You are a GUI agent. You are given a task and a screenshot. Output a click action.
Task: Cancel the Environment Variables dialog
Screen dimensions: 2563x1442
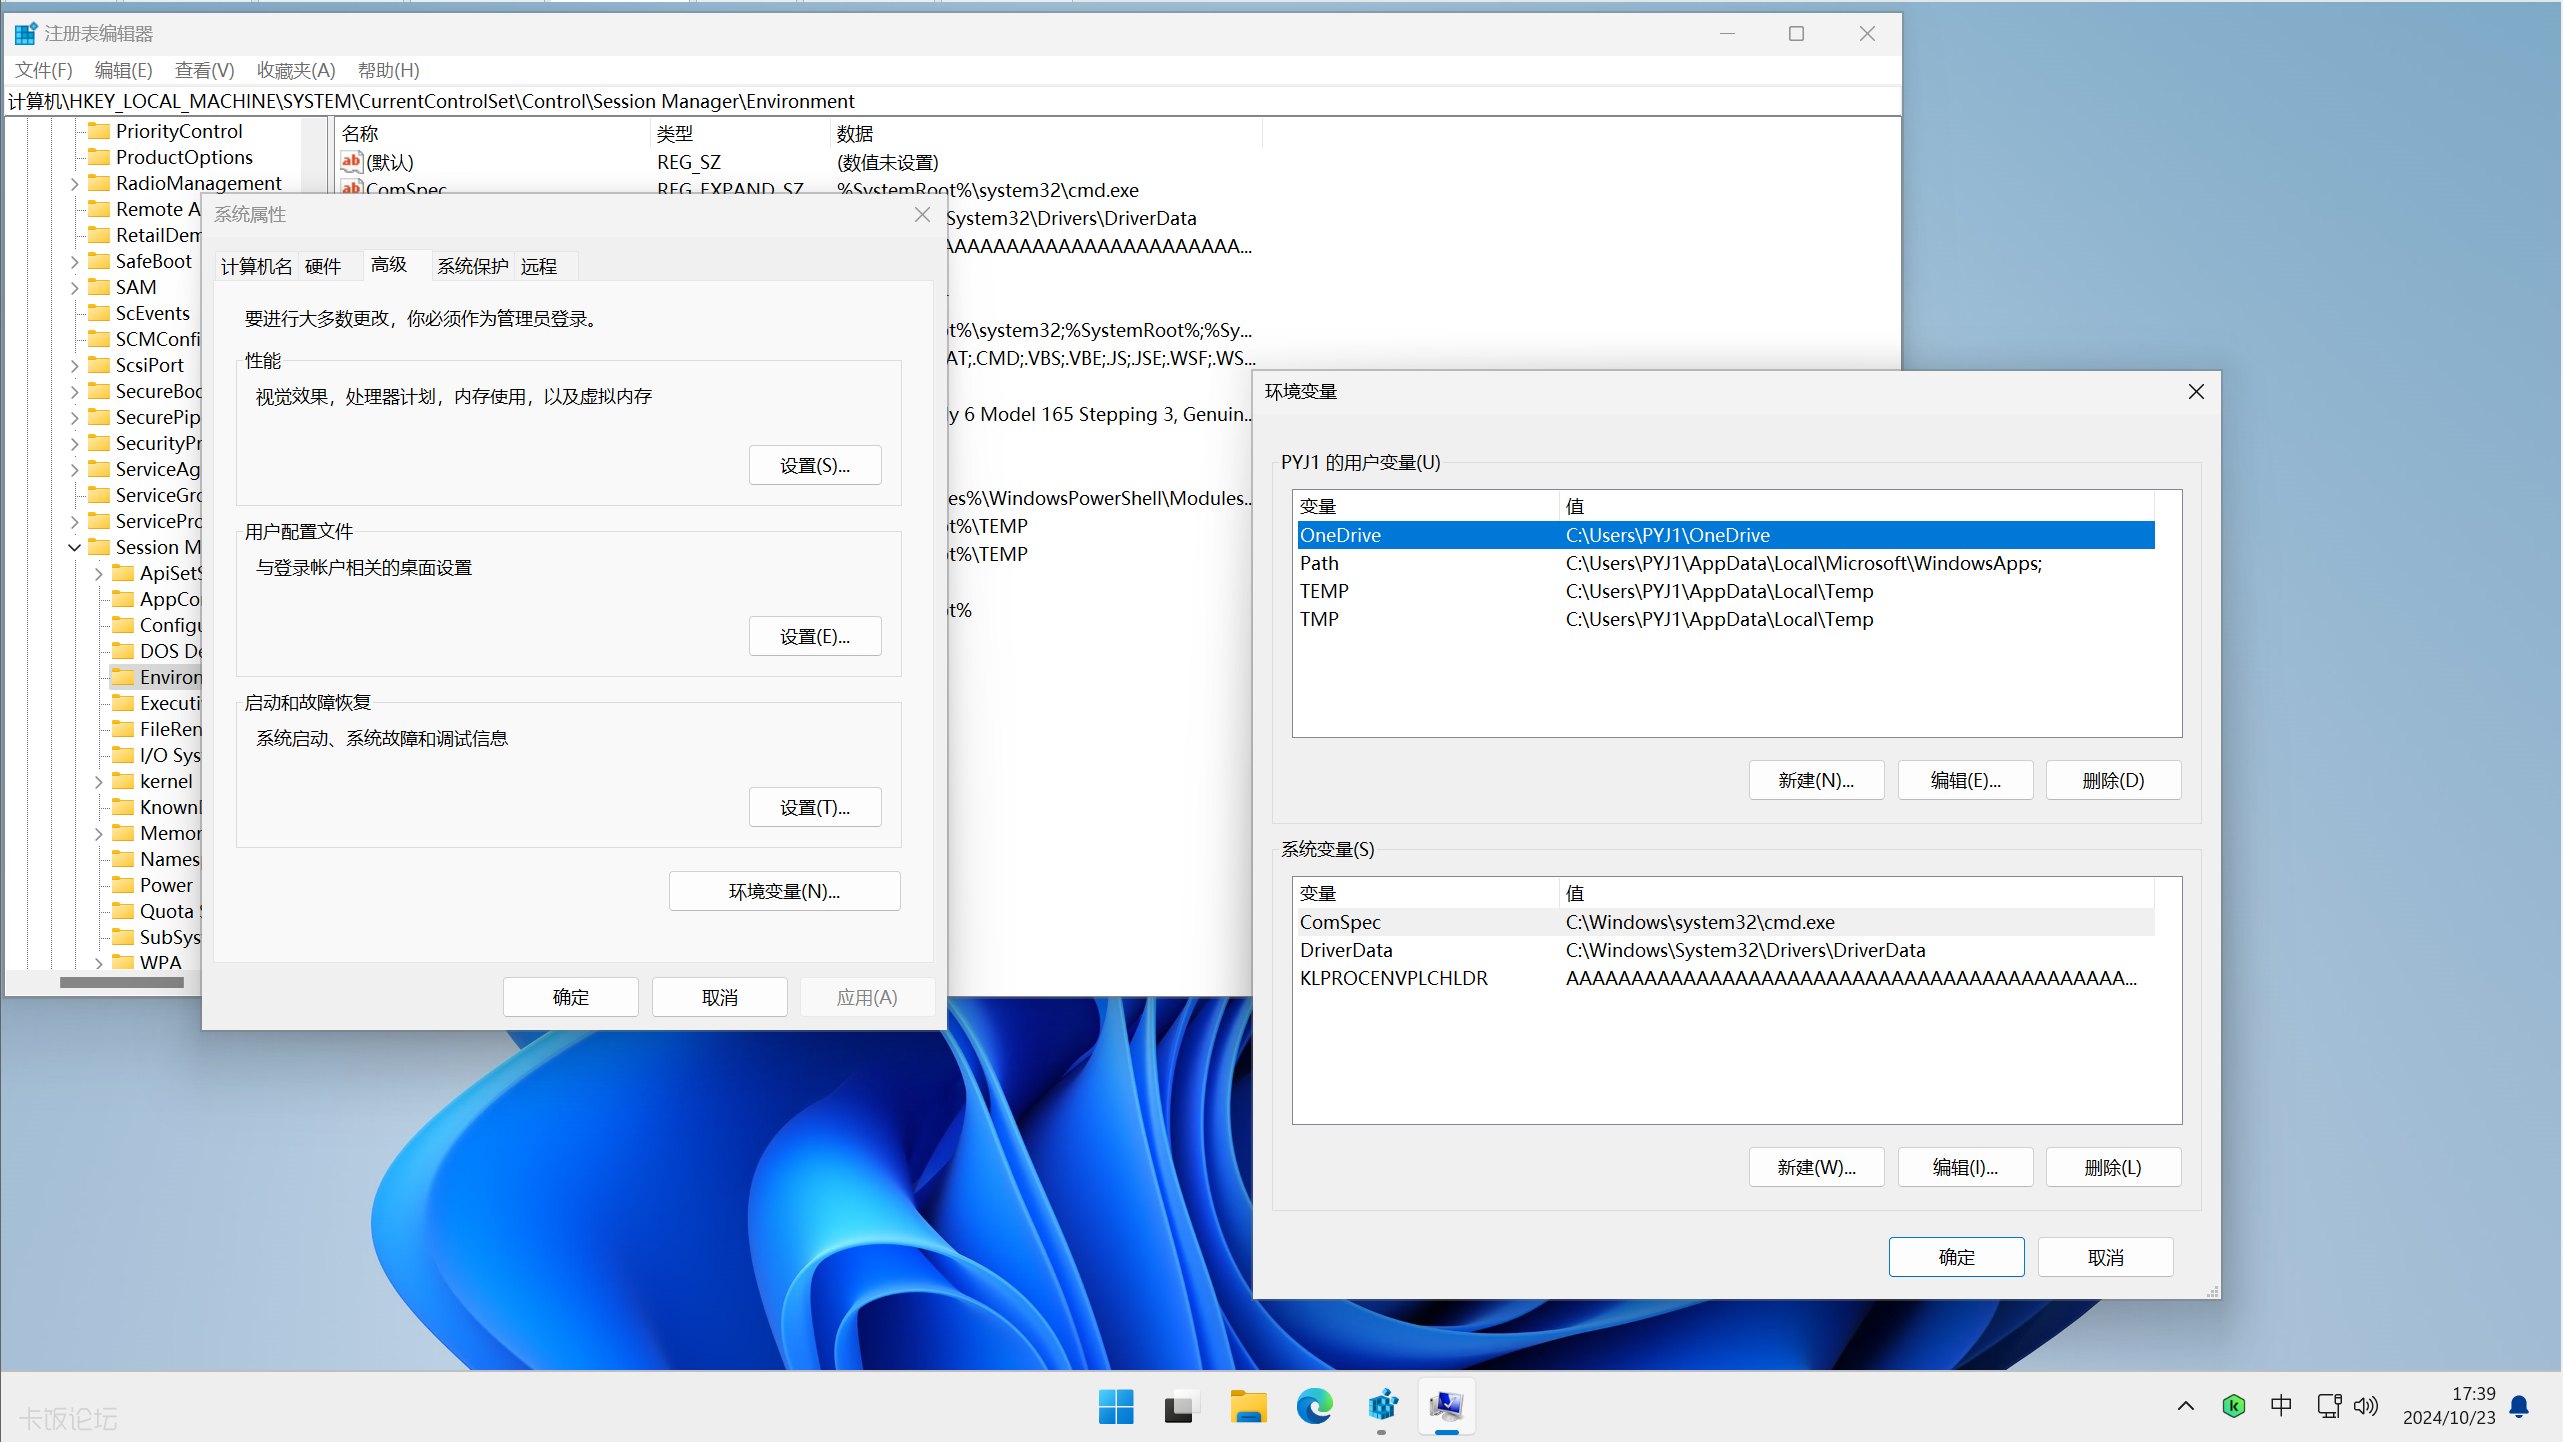(x=2105, y=1257)
